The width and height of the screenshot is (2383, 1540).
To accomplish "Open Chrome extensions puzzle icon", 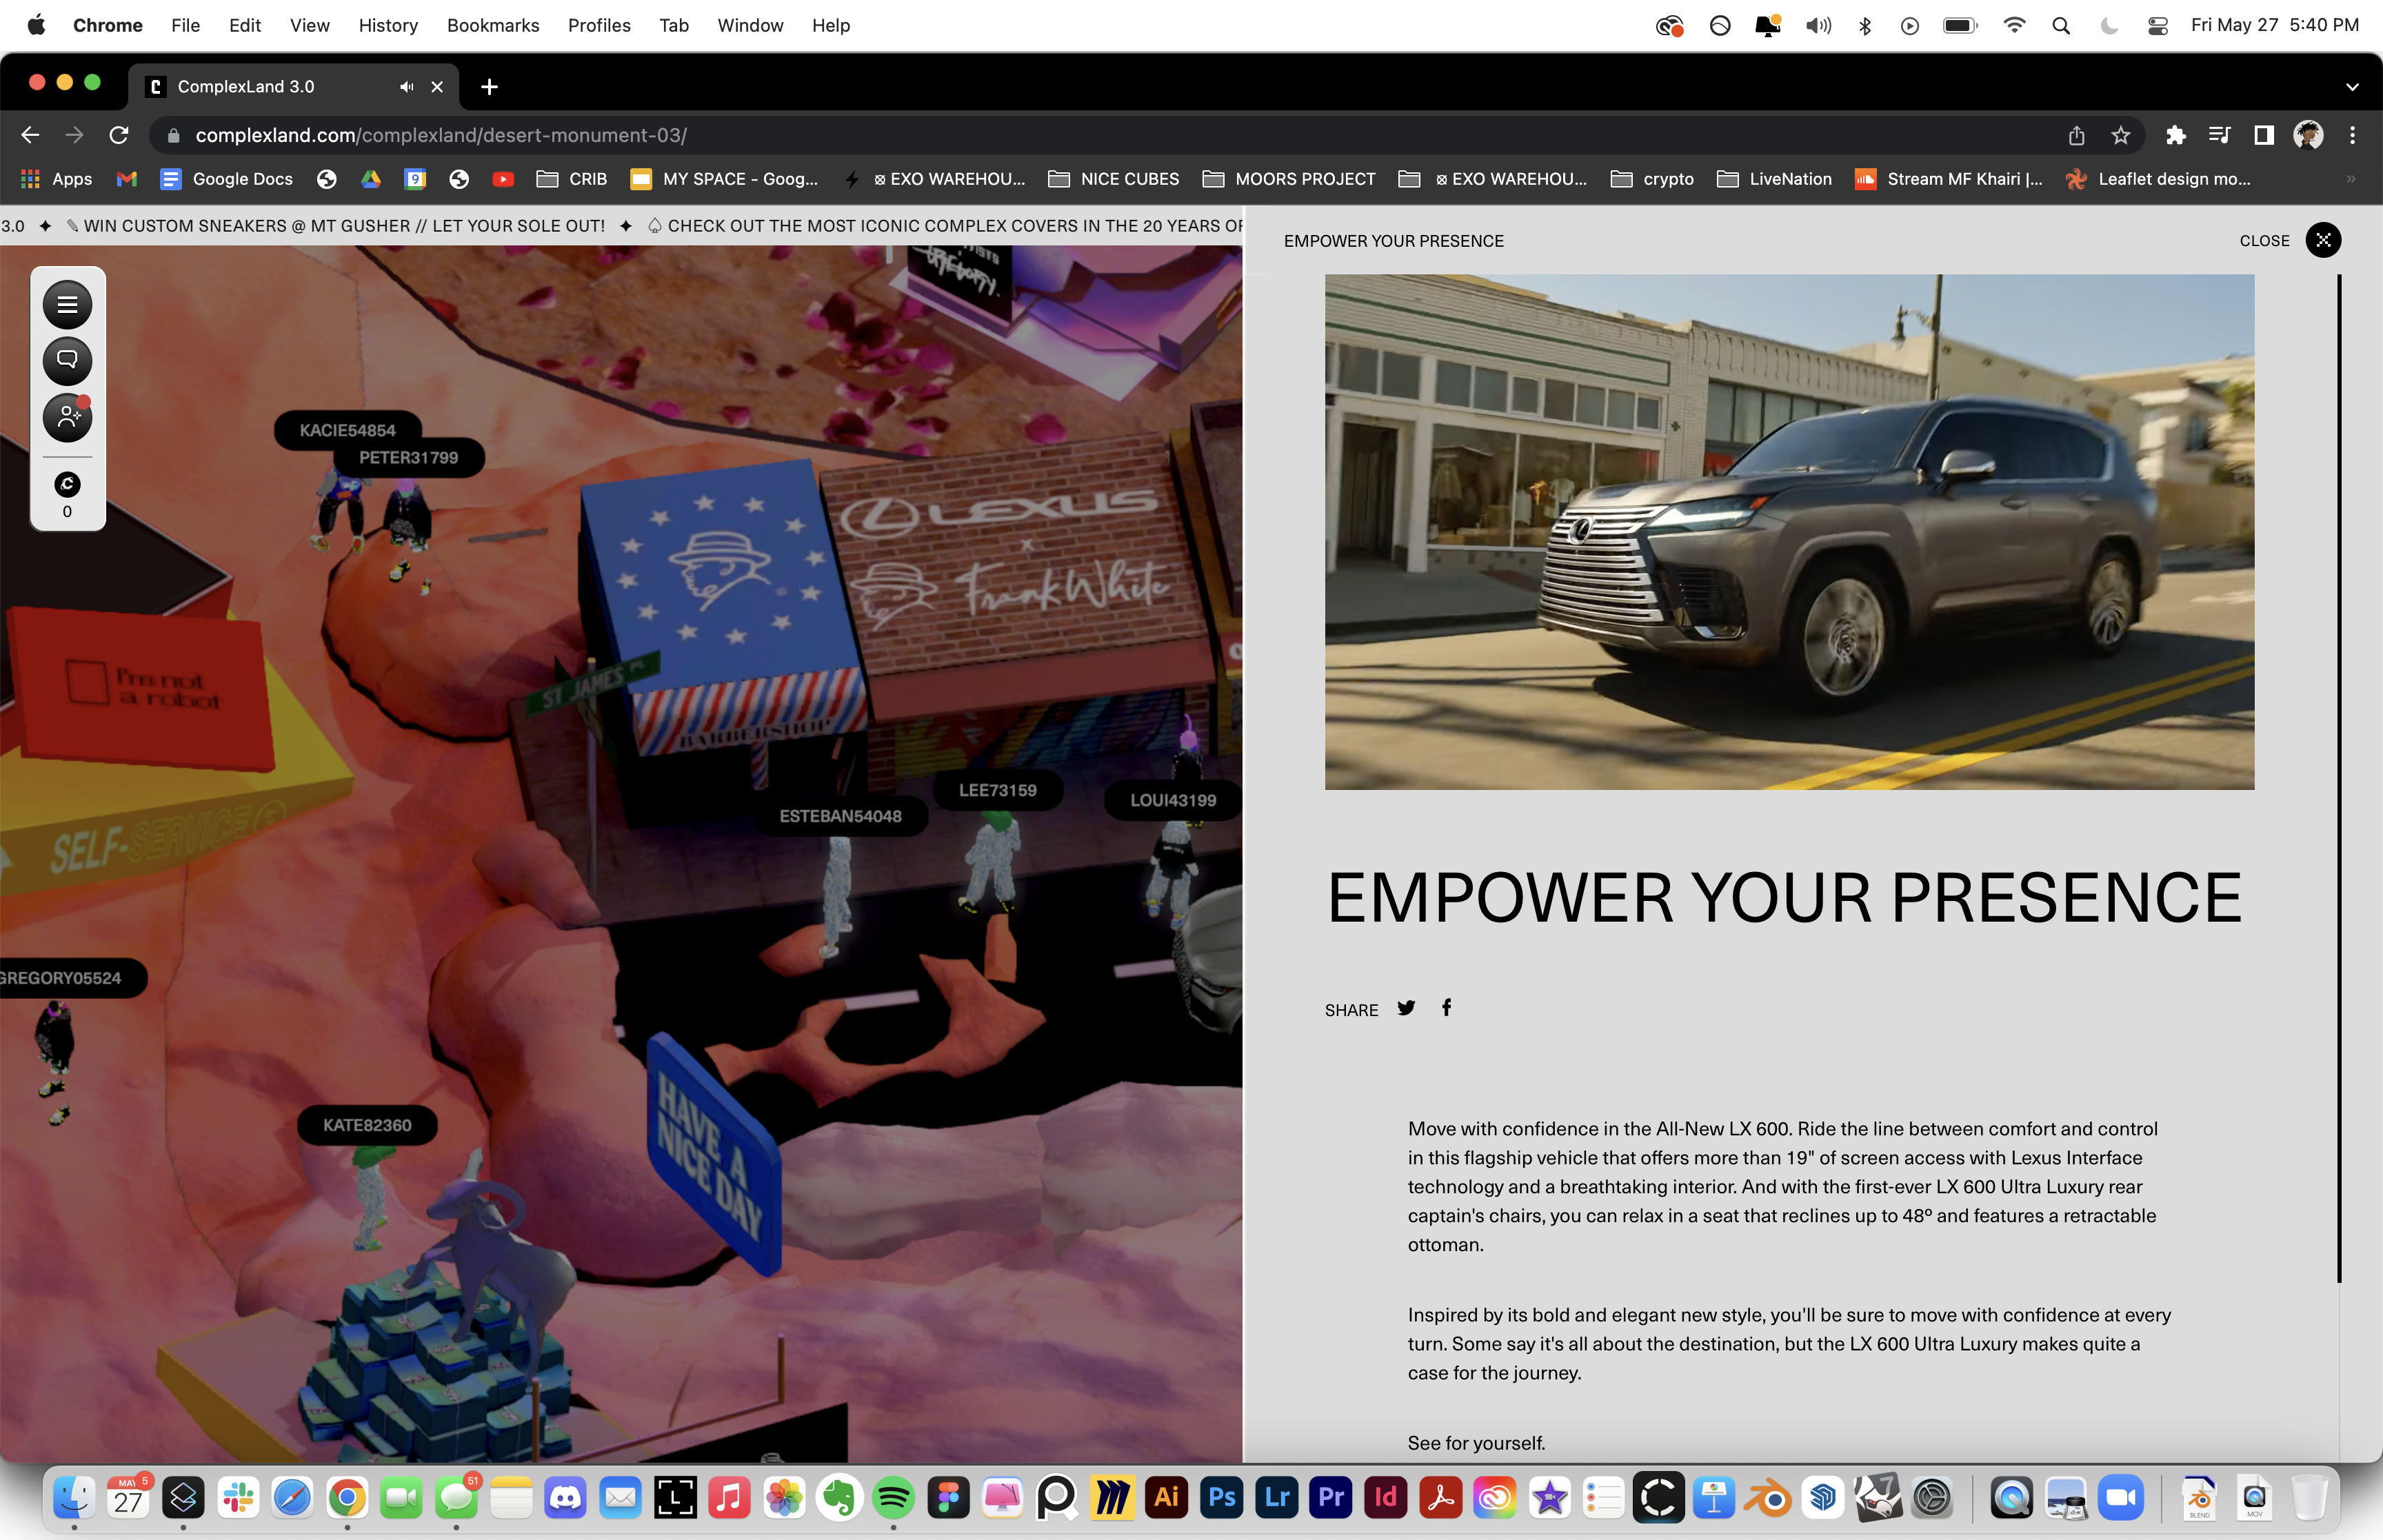I will click(x=2175, y=135).
